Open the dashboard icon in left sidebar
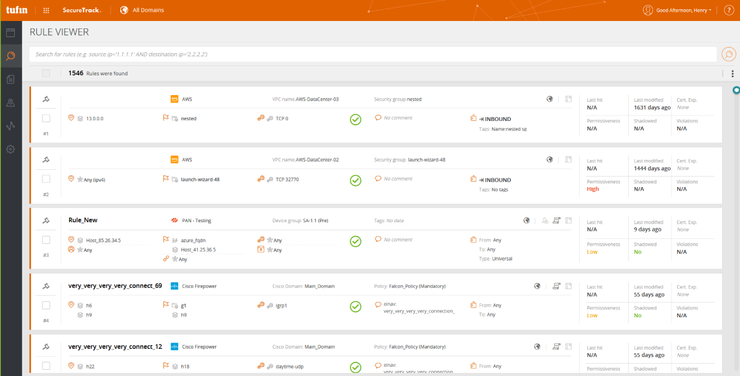 tap(10, 33)
